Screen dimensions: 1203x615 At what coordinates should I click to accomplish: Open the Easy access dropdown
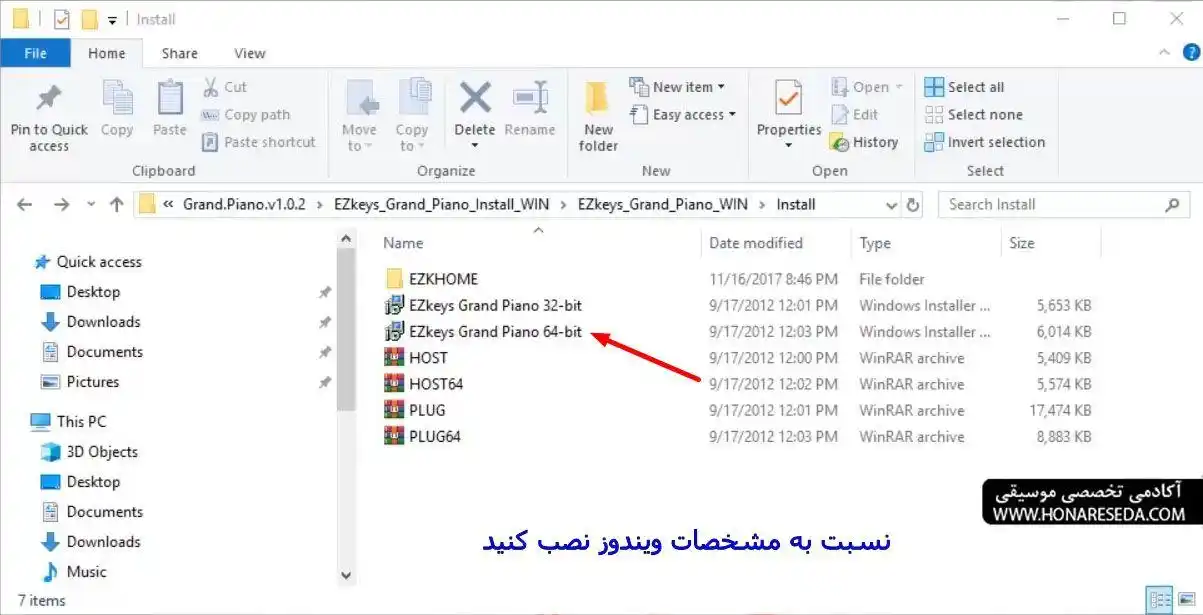point(683,115)
